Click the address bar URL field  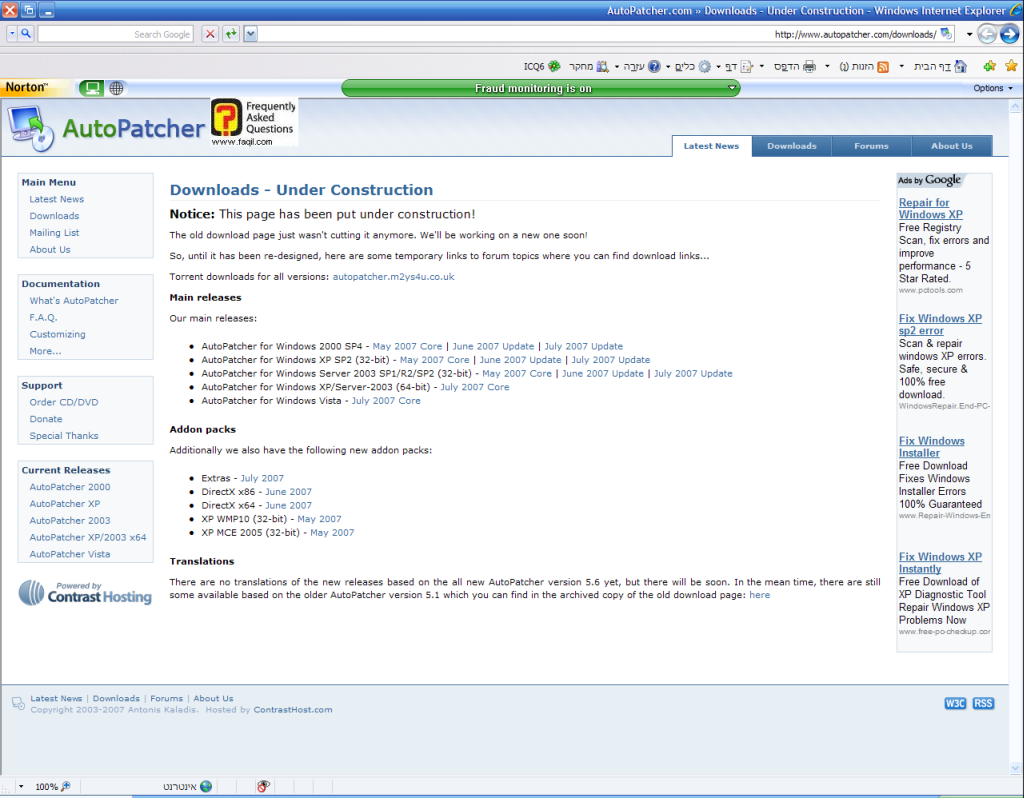tap(598, 34)
